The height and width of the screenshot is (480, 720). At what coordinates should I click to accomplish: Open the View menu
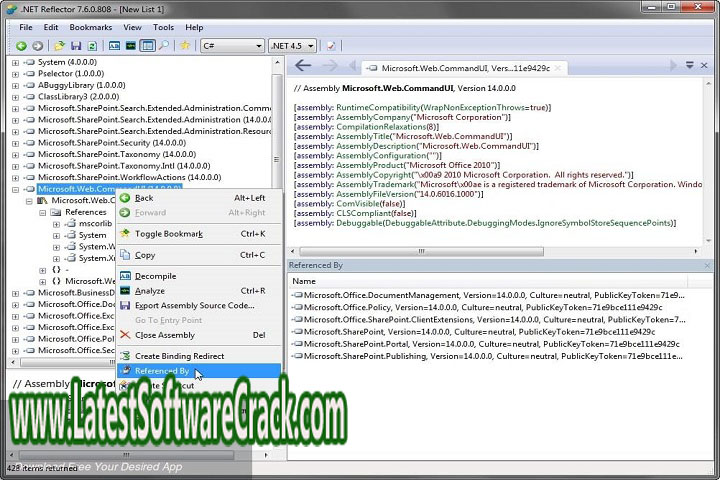click(132, 28)
